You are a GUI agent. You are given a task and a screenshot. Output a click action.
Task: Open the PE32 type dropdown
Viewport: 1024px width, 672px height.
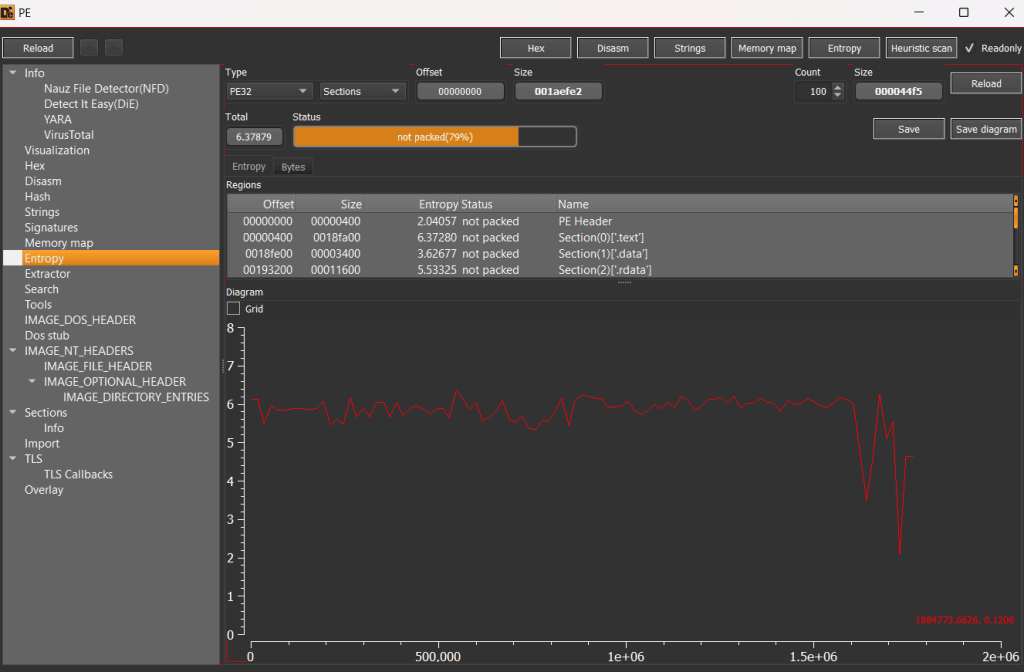pos(269,91)
